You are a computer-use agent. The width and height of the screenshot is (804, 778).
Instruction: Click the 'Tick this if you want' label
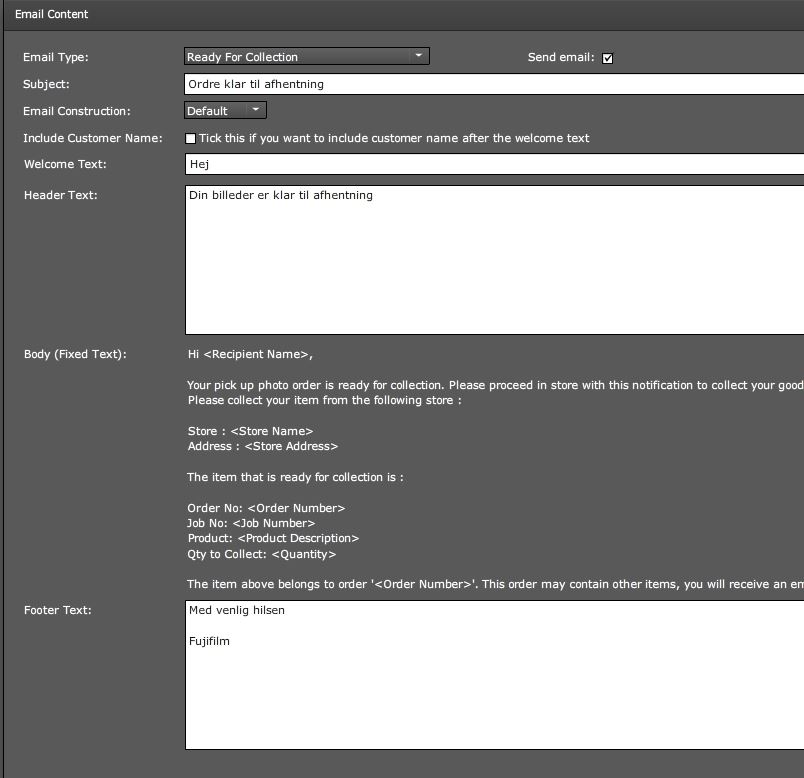pos(394,138)
